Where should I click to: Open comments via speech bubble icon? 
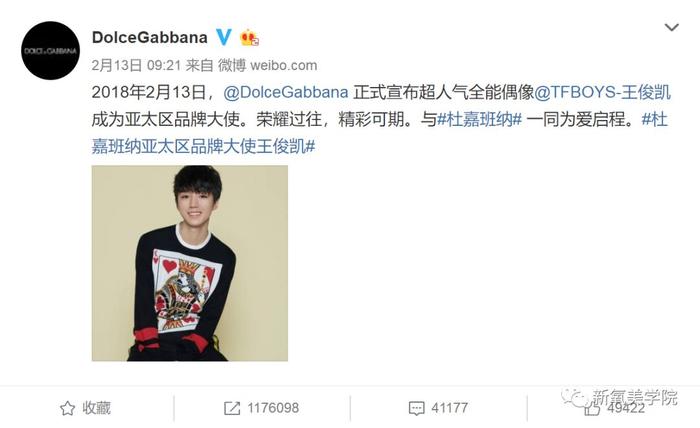(417, 408)
